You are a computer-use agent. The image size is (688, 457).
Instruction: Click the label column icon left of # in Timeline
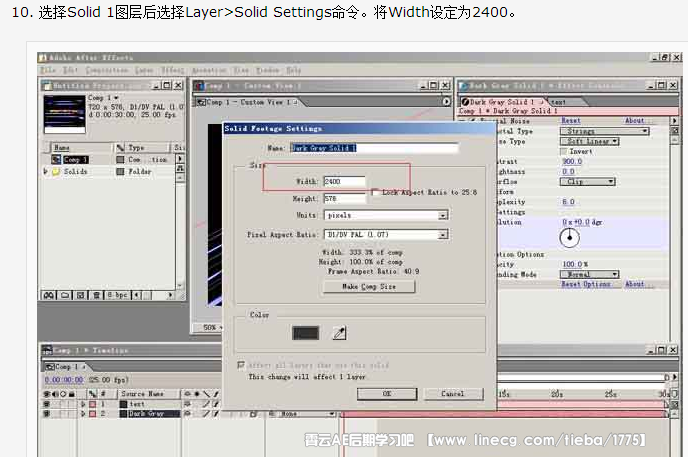[x=92, y=394]
